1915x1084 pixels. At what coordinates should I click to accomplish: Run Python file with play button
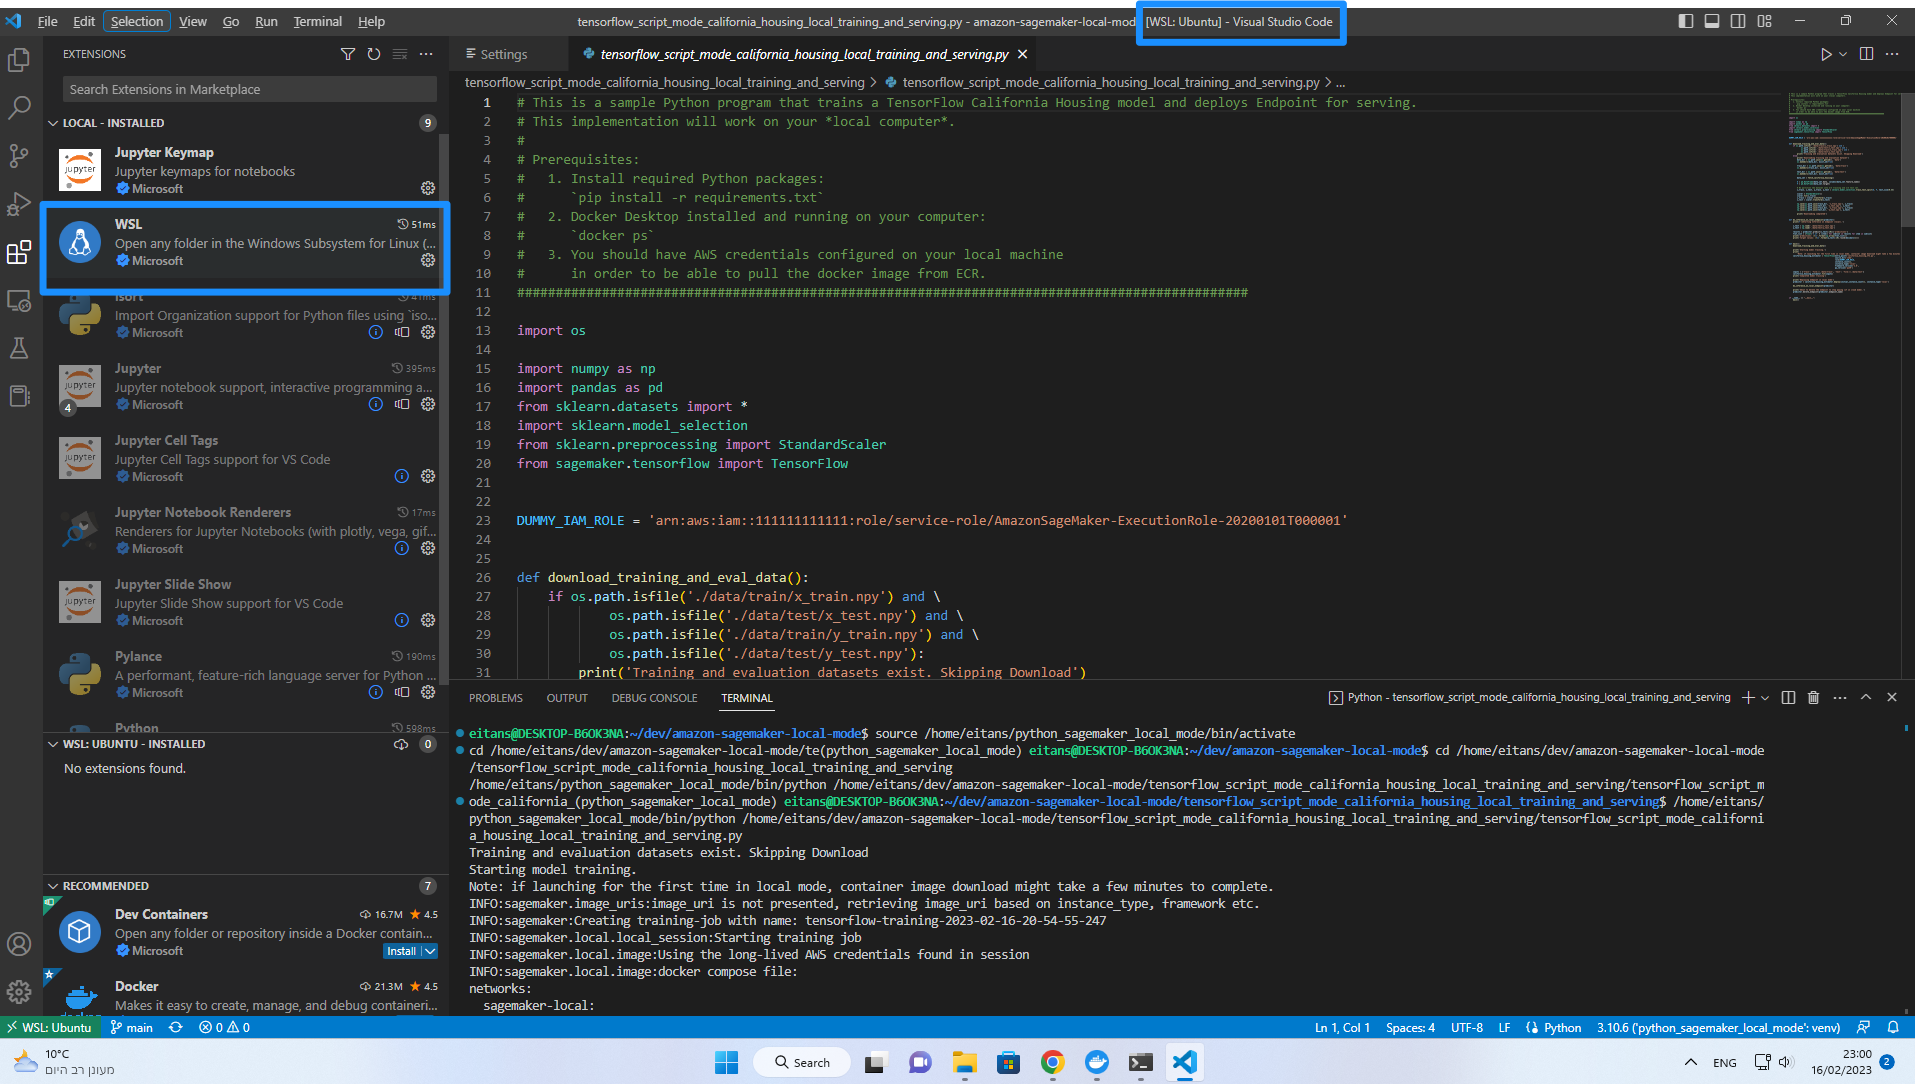pos(1826,54)
